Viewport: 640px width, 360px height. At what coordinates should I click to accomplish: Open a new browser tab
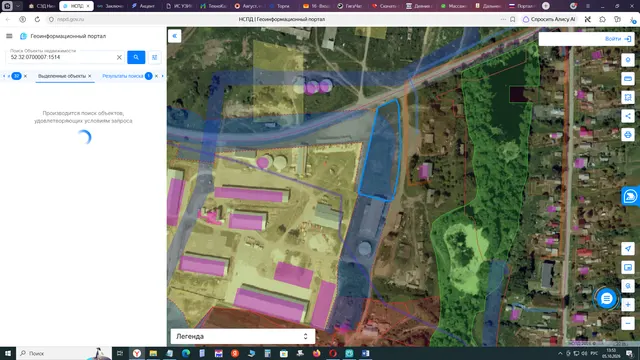[x=546, y=6]
